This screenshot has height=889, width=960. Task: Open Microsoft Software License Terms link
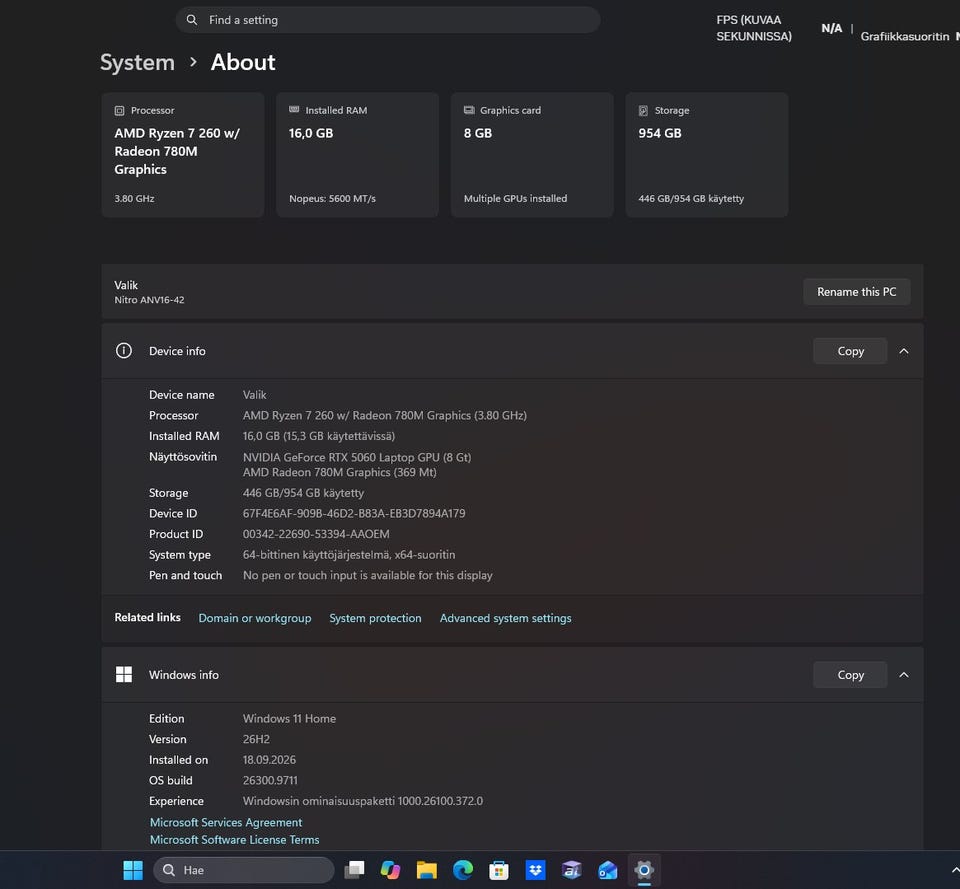point(234,840)
